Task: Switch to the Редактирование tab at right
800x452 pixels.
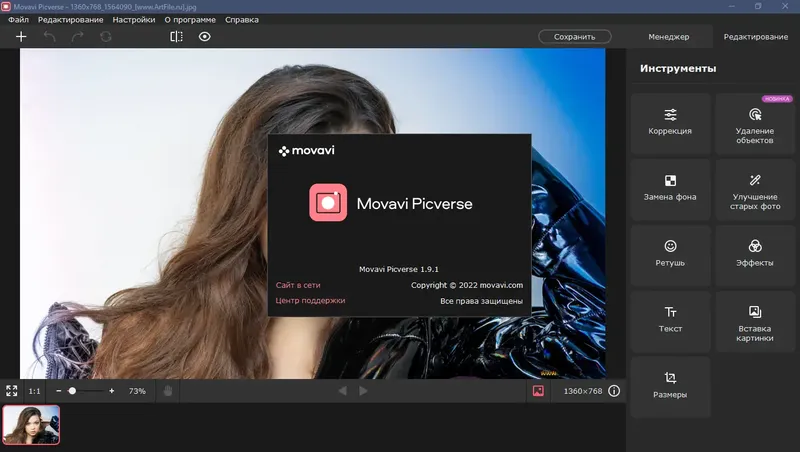Action: 756,37
